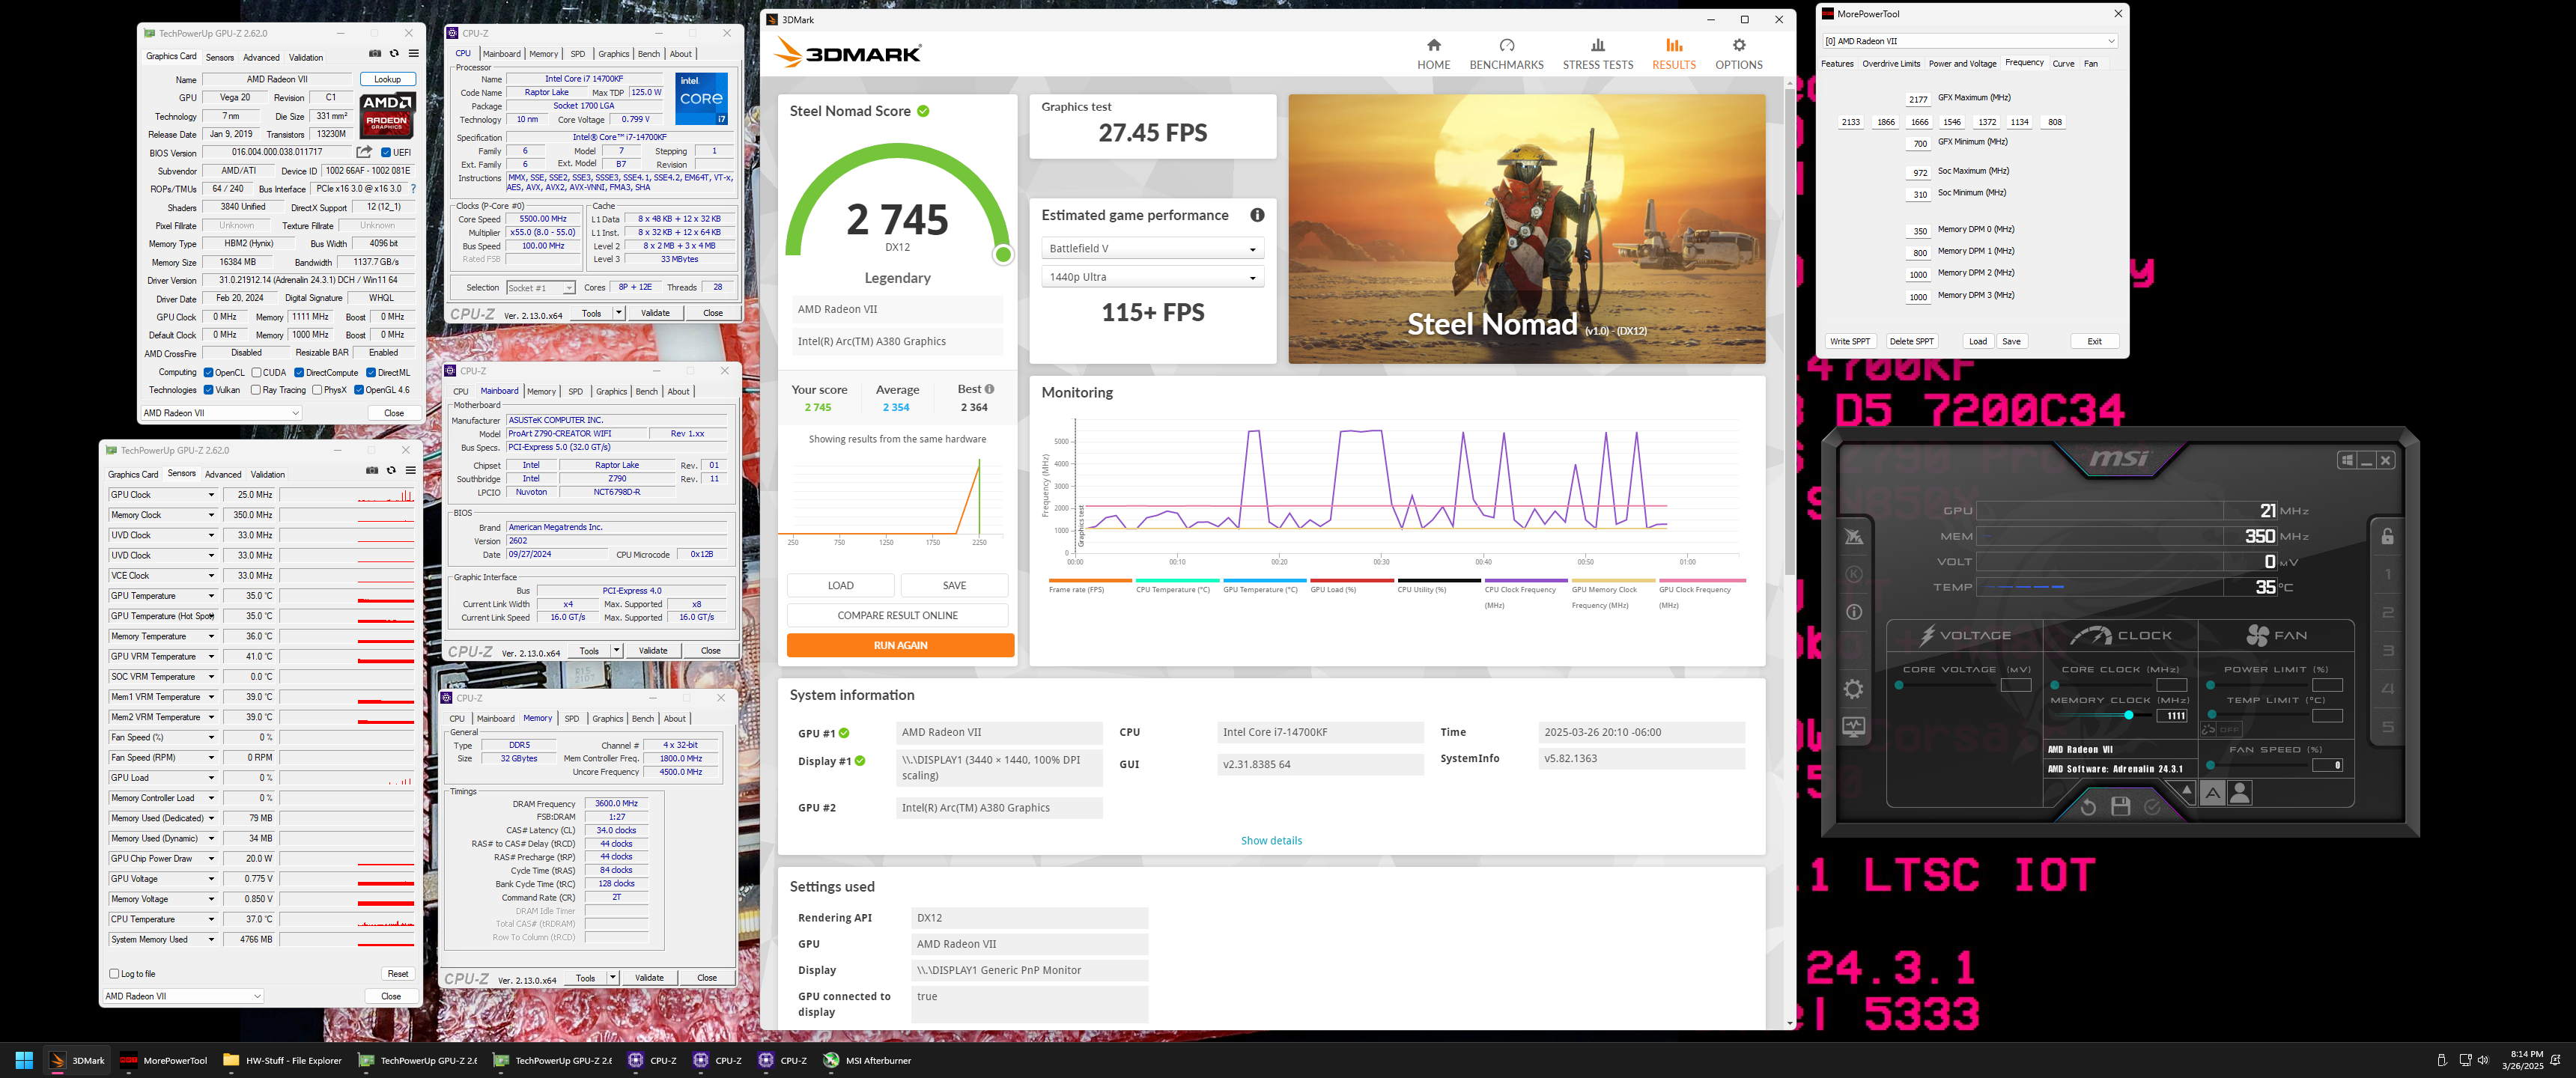Click the profile lock icon in Afterburner
This screenshot has height=1078, width=2576.
(x=2387, y=537)
